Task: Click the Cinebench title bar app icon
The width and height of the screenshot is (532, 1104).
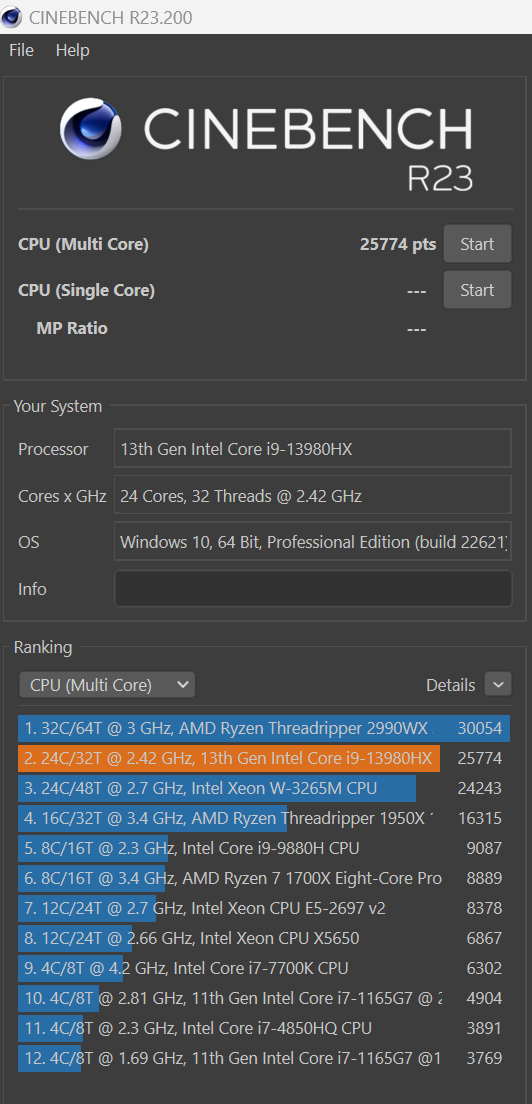Action: click(x=11, y=16)
